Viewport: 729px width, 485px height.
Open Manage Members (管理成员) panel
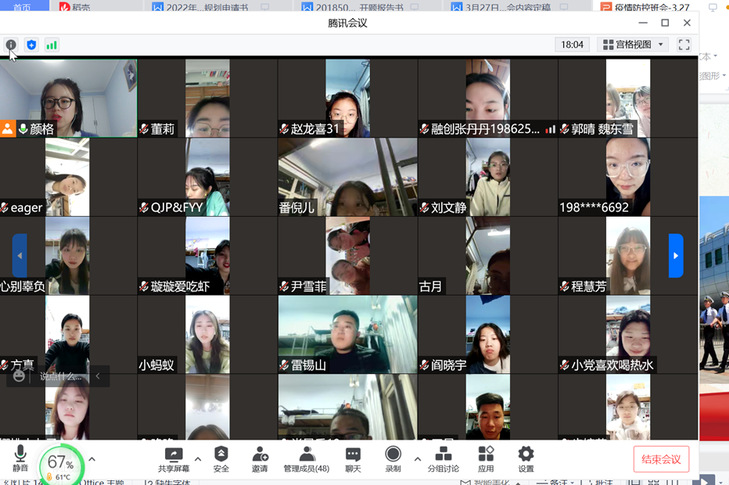[307, 458]
